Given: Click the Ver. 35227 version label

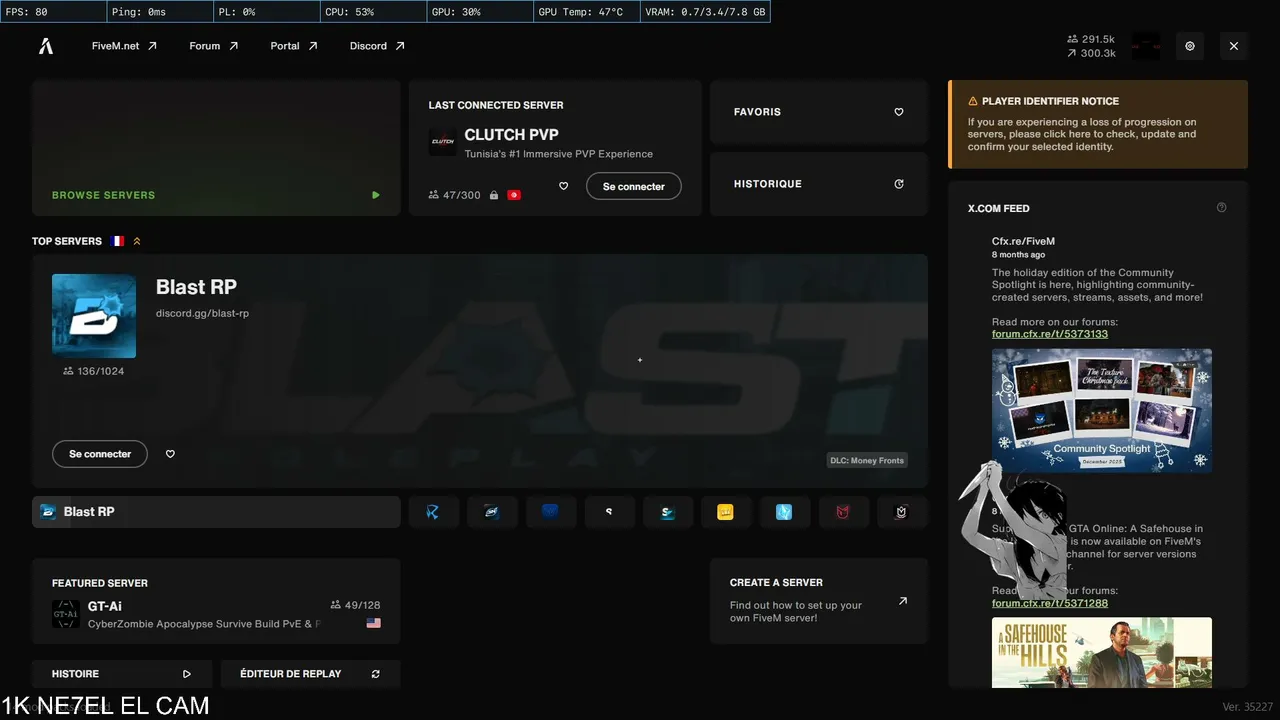Looking at the screenshot, I should [1246, 707].
